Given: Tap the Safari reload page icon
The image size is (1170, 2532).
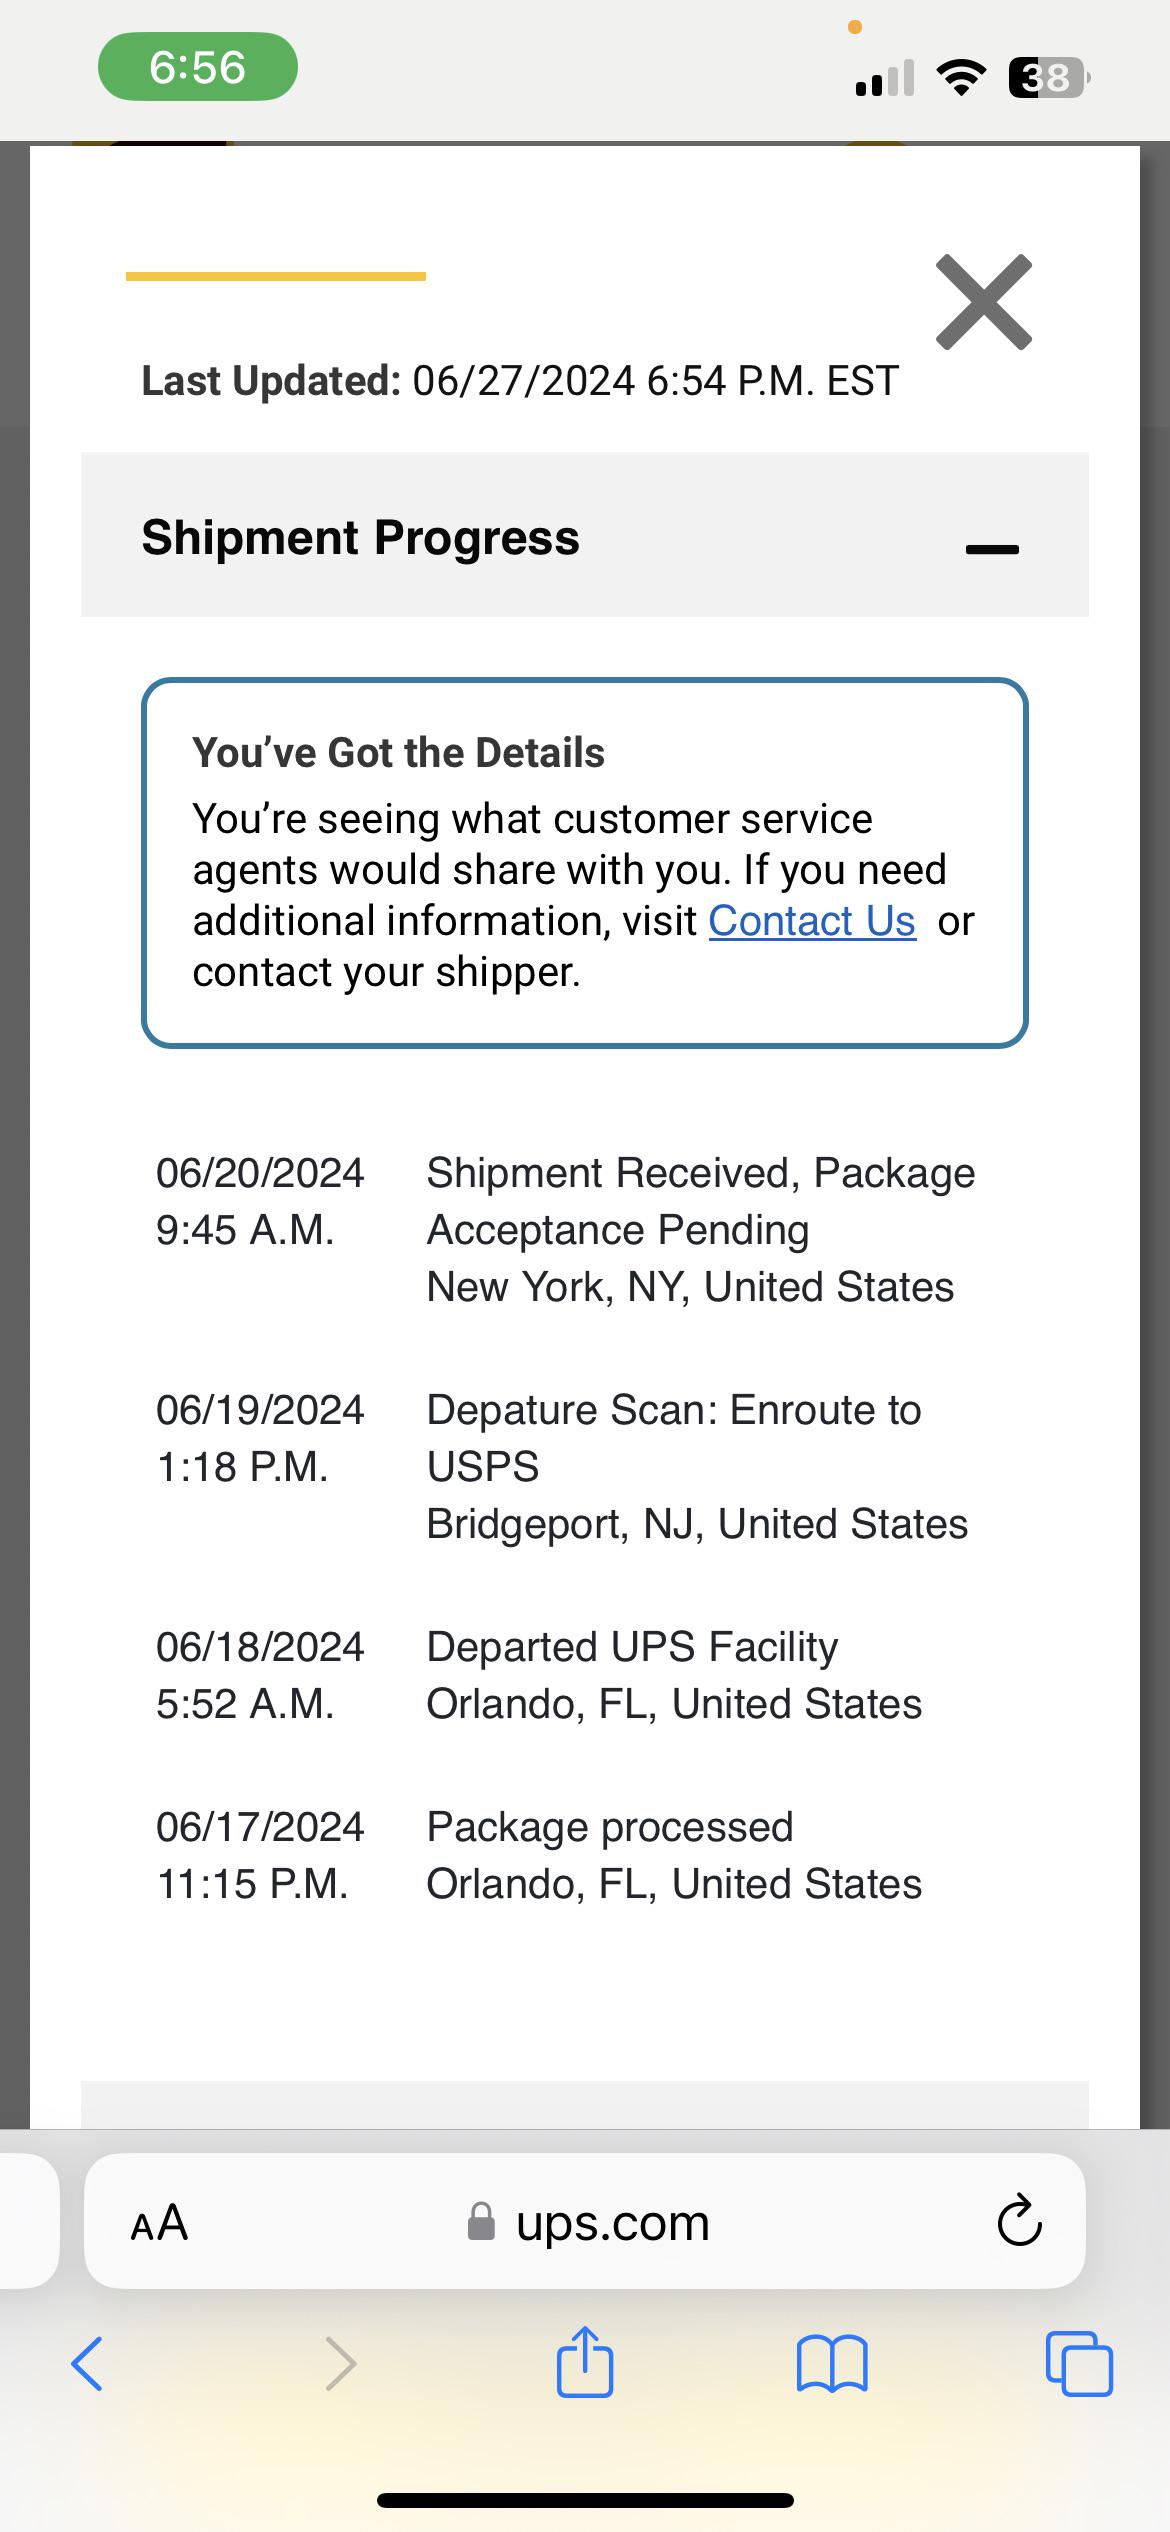Looking at the screenshot, I should coord(1019,2222).
